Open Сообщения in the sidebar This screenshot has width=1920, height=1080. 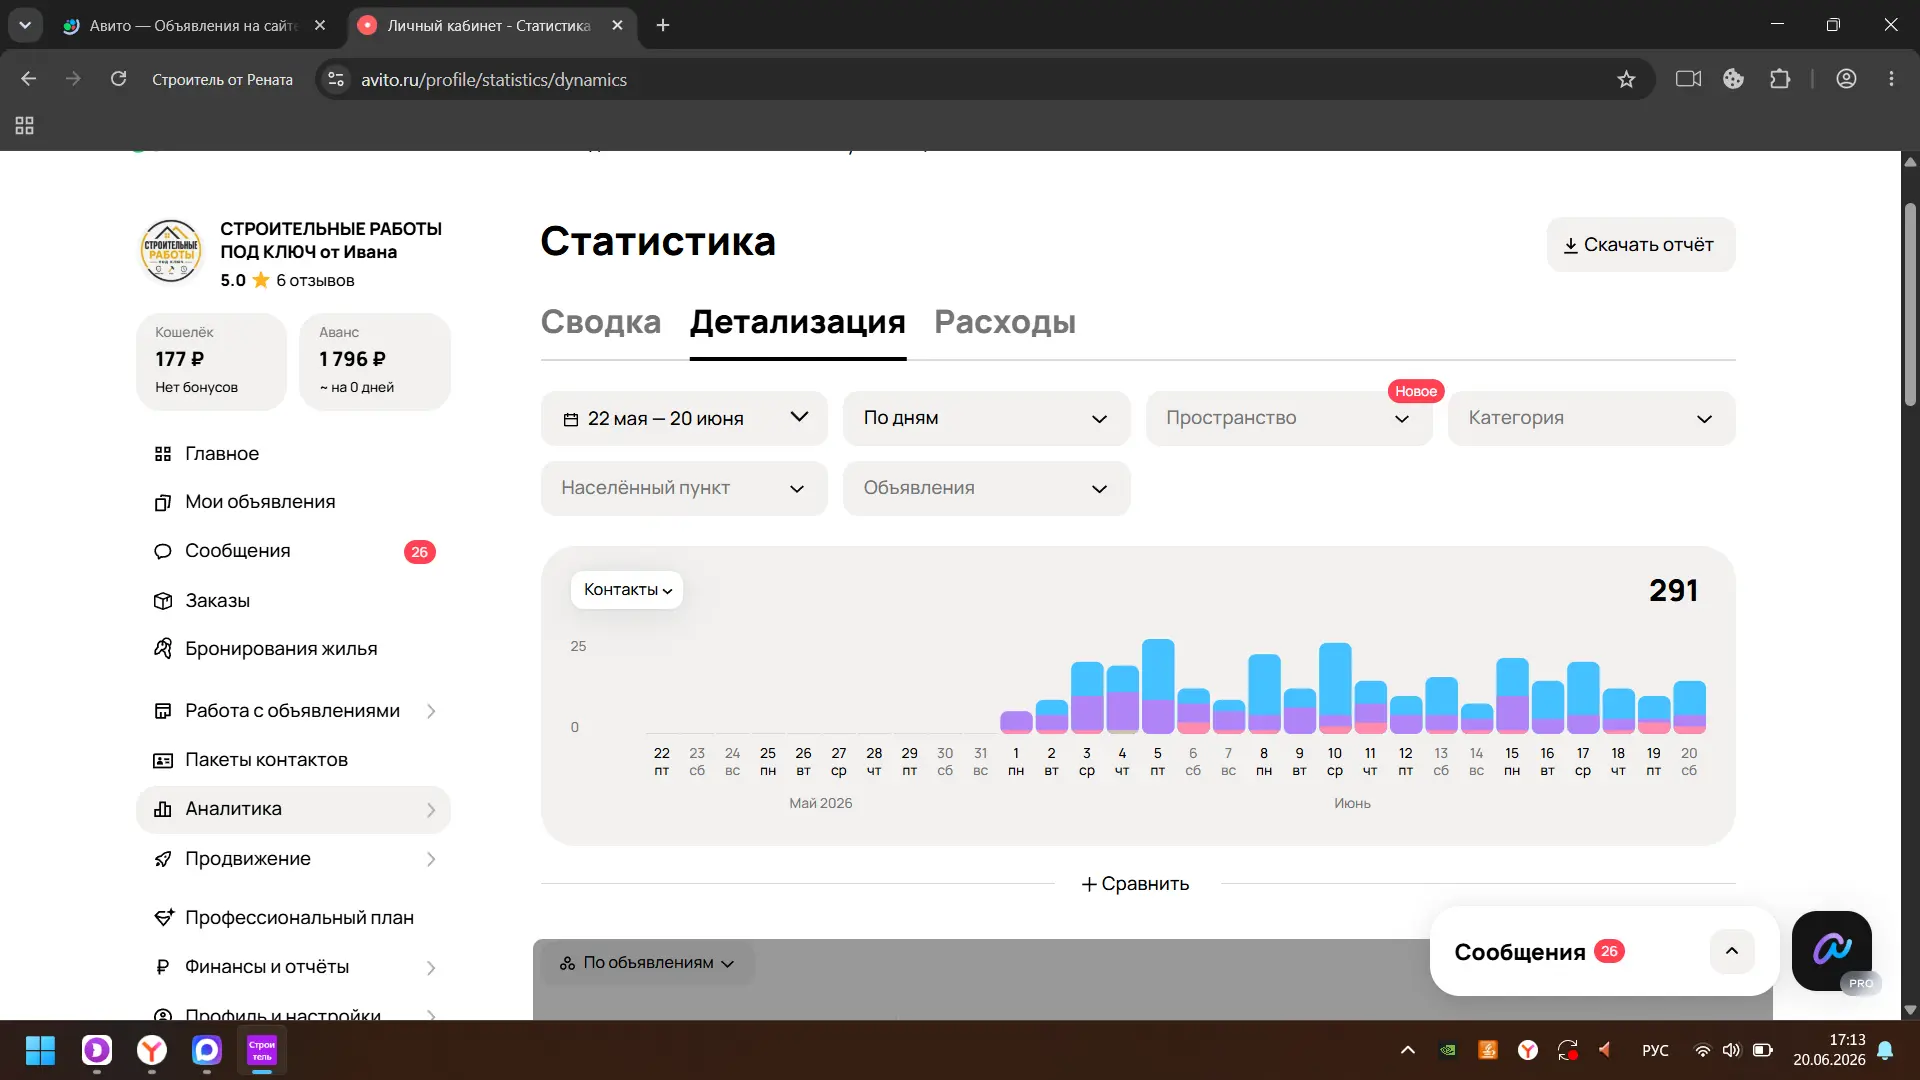click(x=237, y=551)
